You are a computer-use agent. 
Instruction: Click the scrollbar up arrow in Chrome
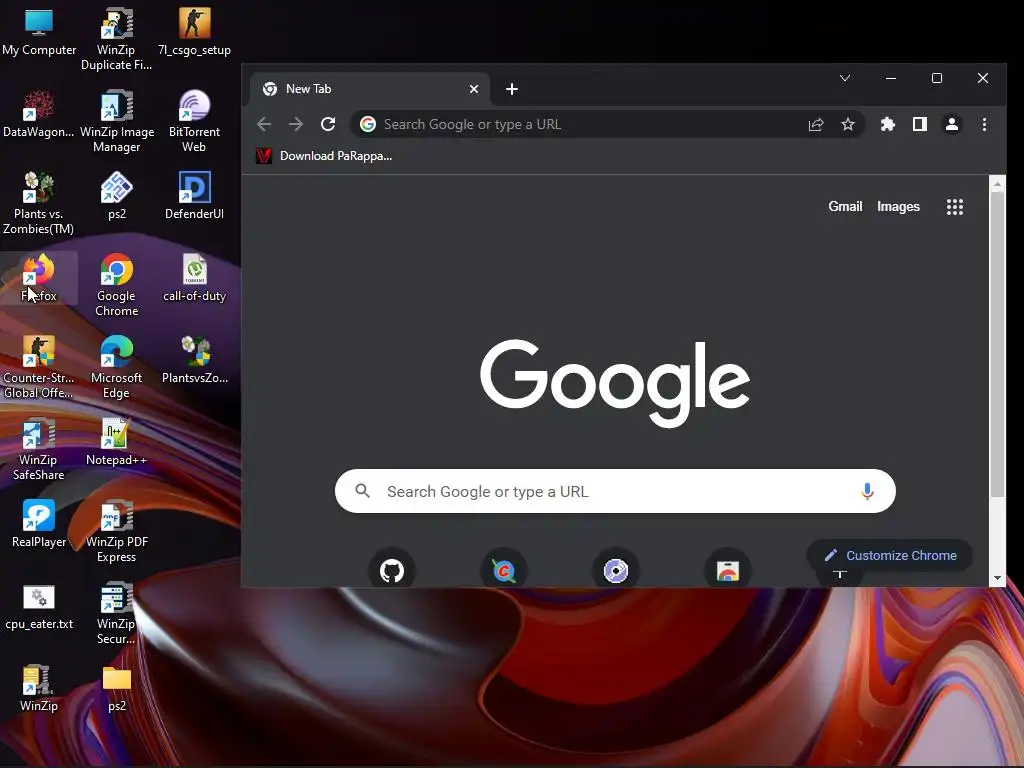(997, 184)
